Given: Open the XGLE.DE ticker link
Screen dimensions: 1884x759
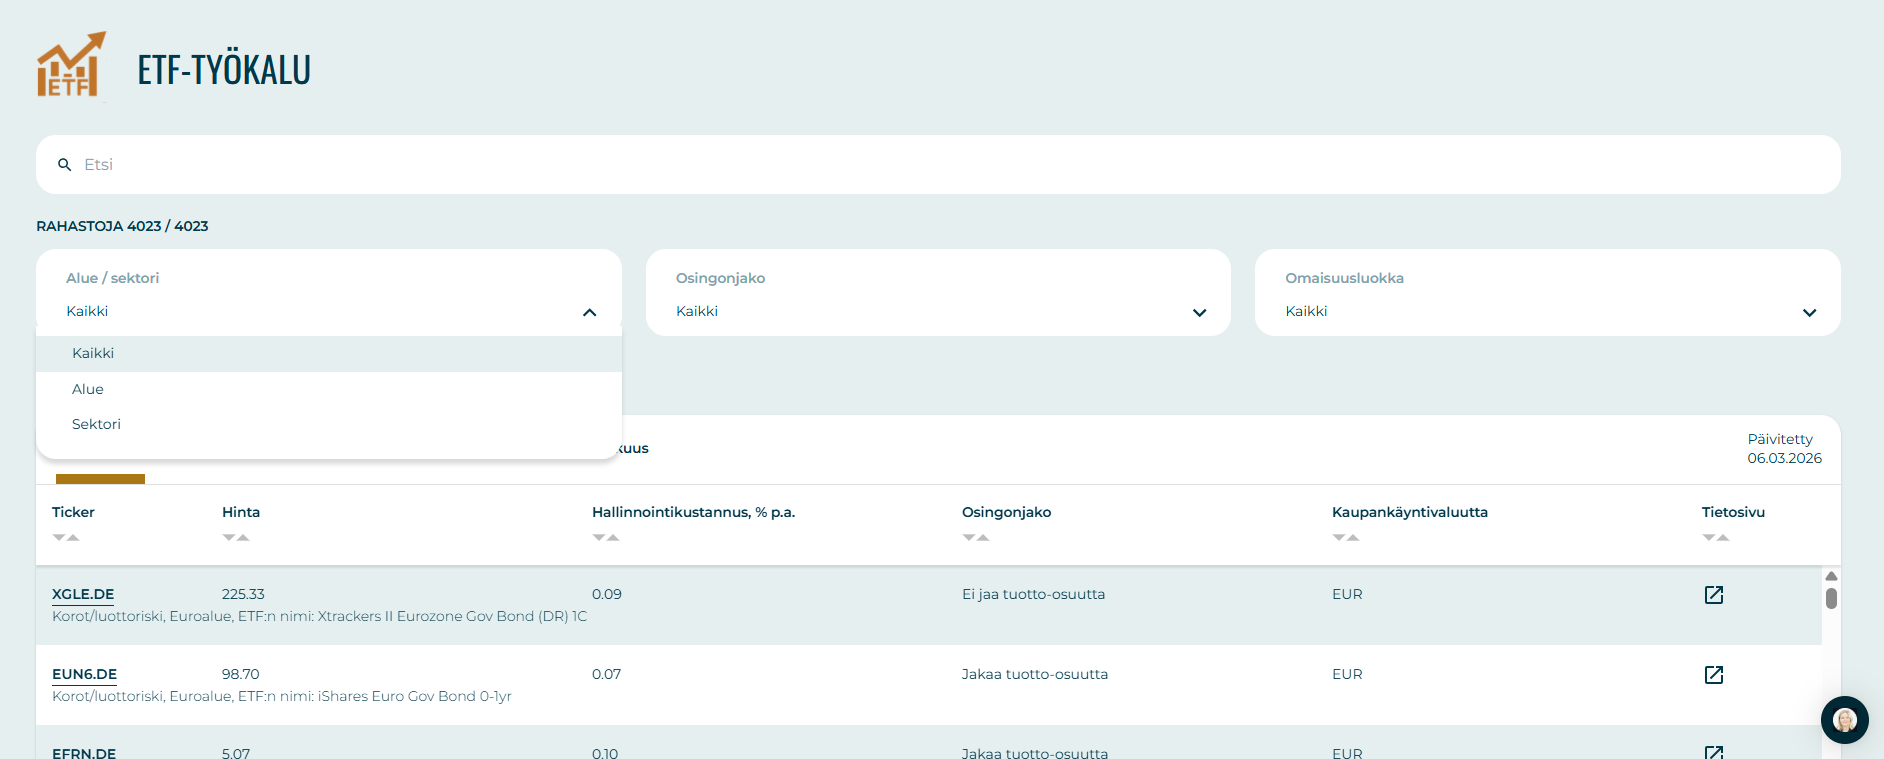Looking at the screenshot, I should (x=83, y=594).
